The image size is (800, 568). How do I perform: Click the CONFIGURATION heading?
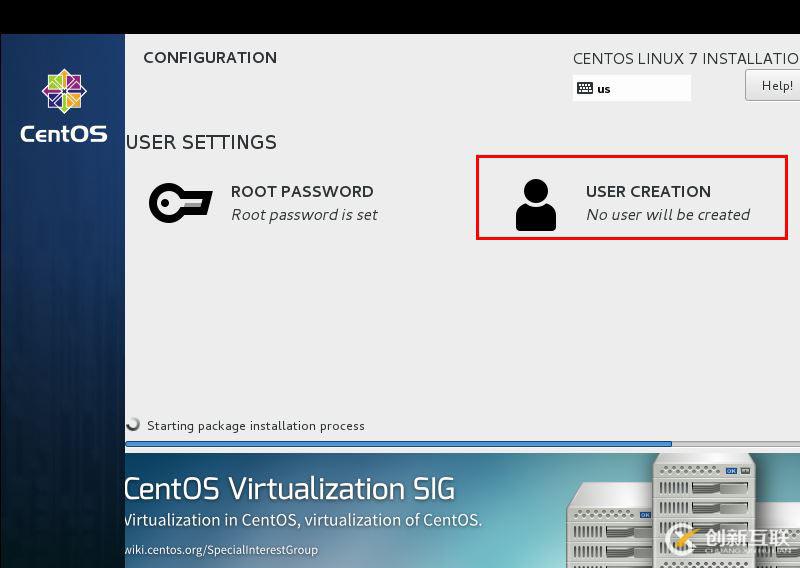210,58
